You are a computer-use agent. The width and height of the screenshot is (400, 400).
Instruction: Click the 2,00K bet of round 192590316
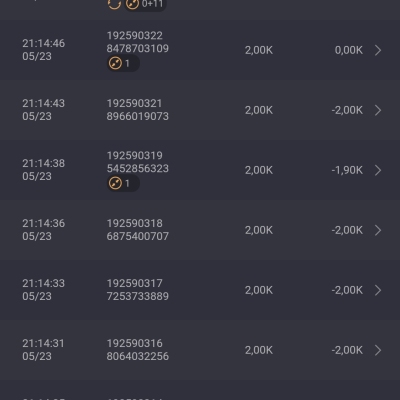259,350
